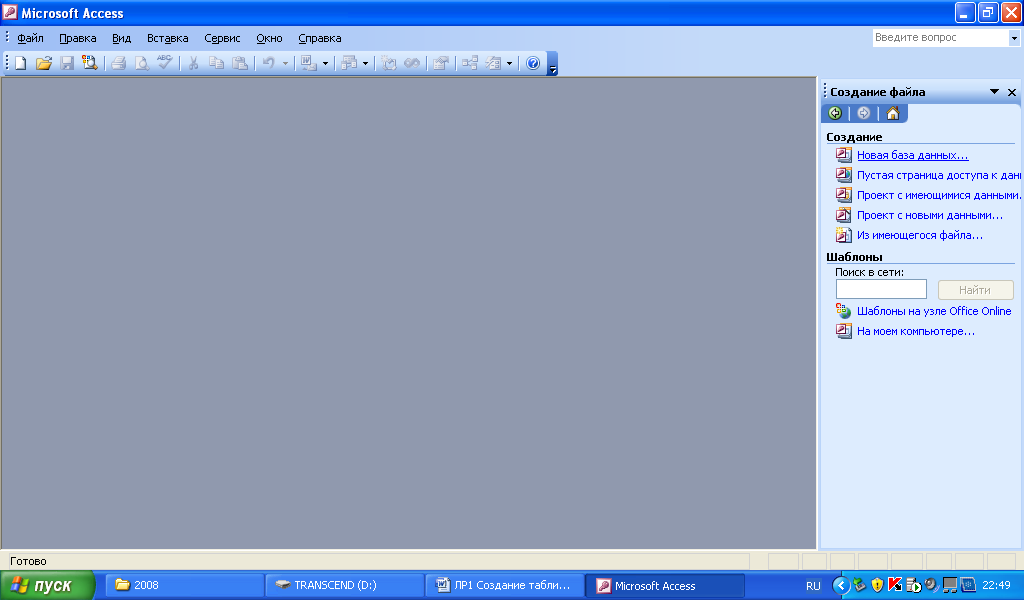Screen dimensions: 1024x600
Task: Click the пуск Start button
Action: point(47,585)
